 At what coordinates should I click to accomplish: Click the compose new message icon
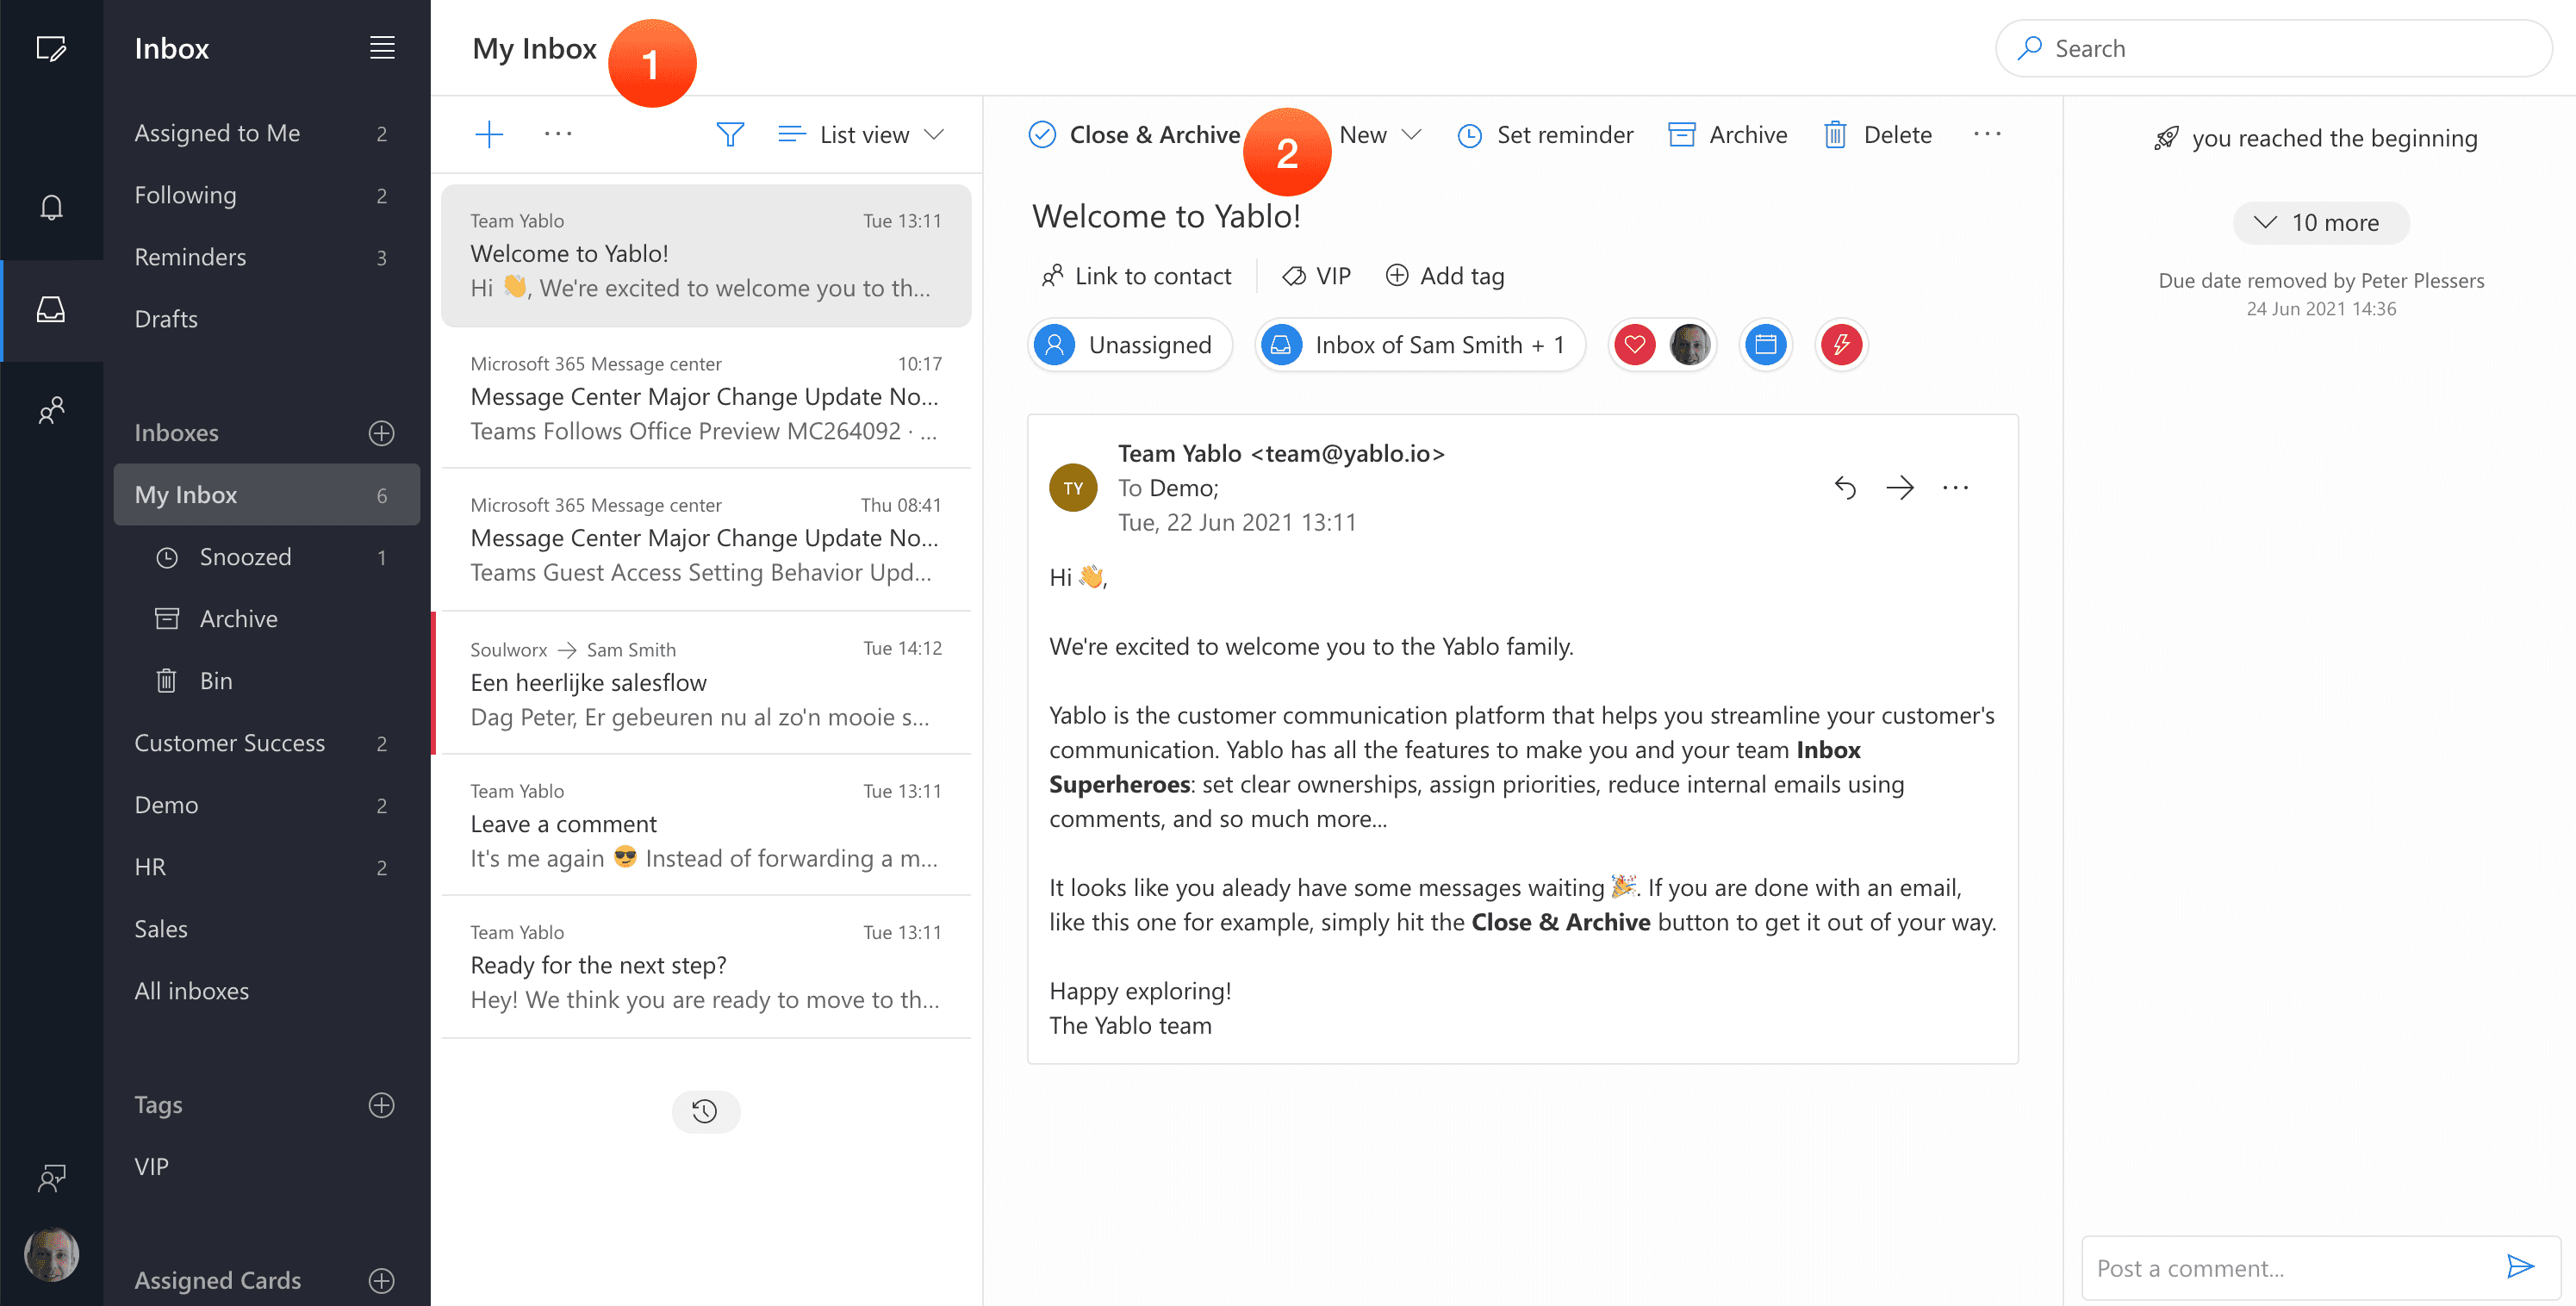(x=50, y=48)
